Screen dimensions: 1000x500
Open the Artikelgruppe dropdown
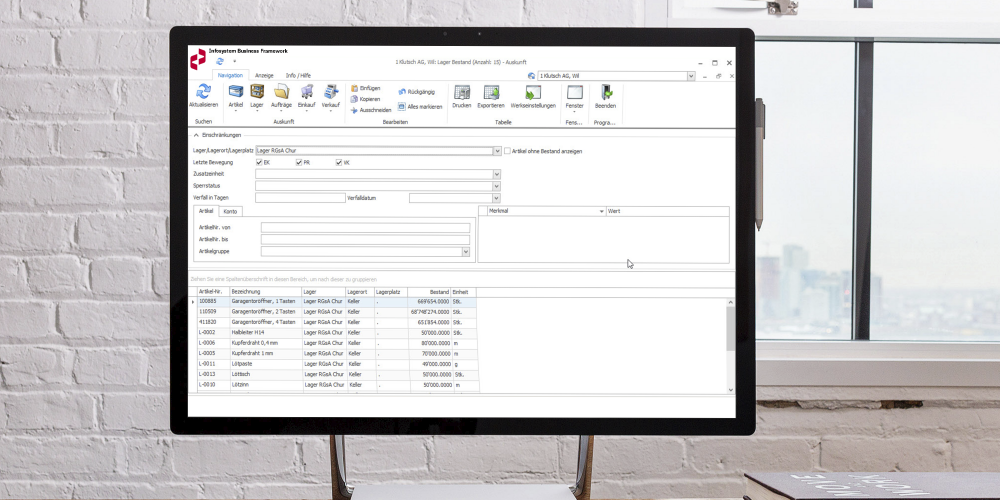[466, 252]
